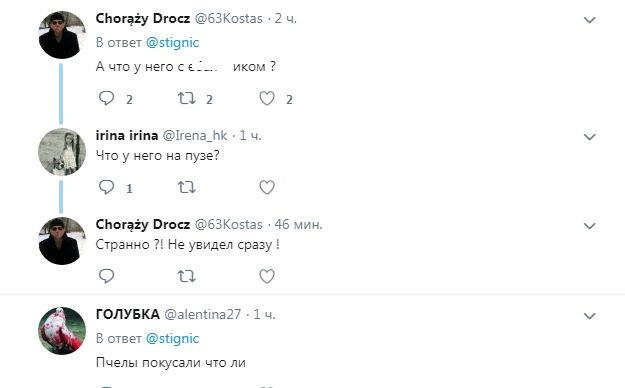Retweet the first Chorąży Drocz tweet
This screenshot has width=625, height=388.
coord(186,98)
